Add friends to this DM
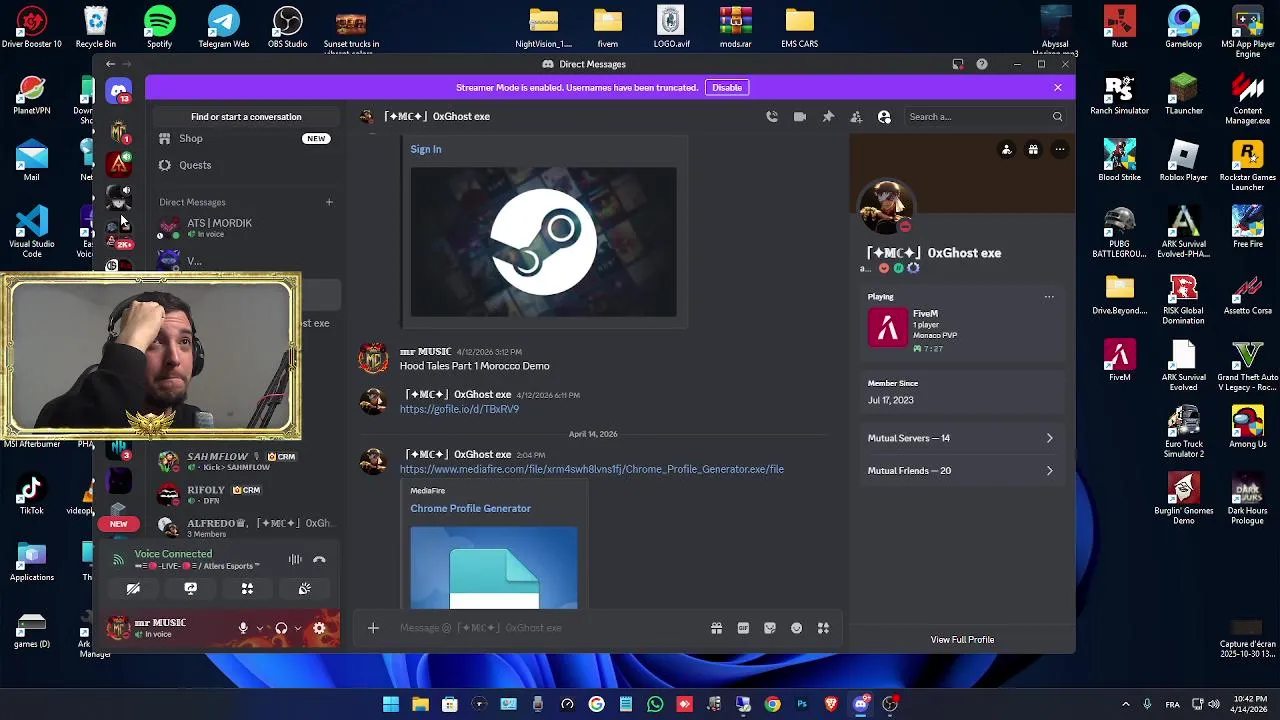 point(856,117)
